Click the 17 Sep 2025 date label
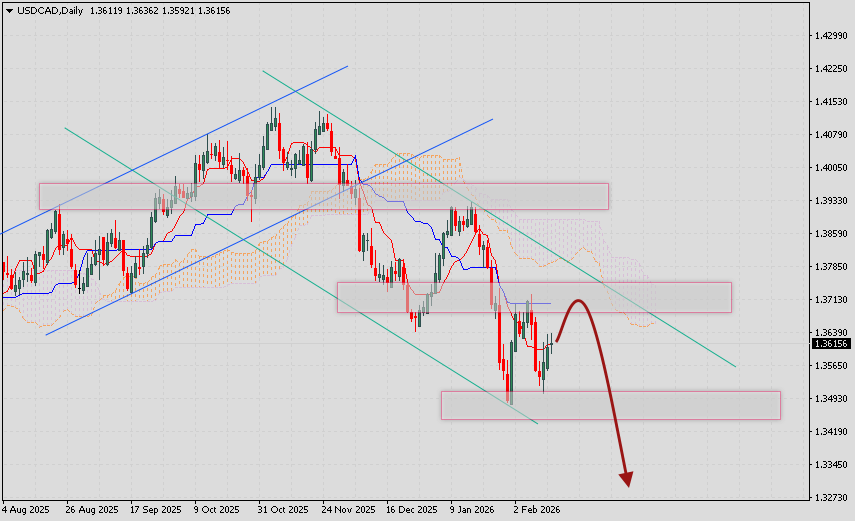Screen dimensions: 855x521 [x=157, y=509]
